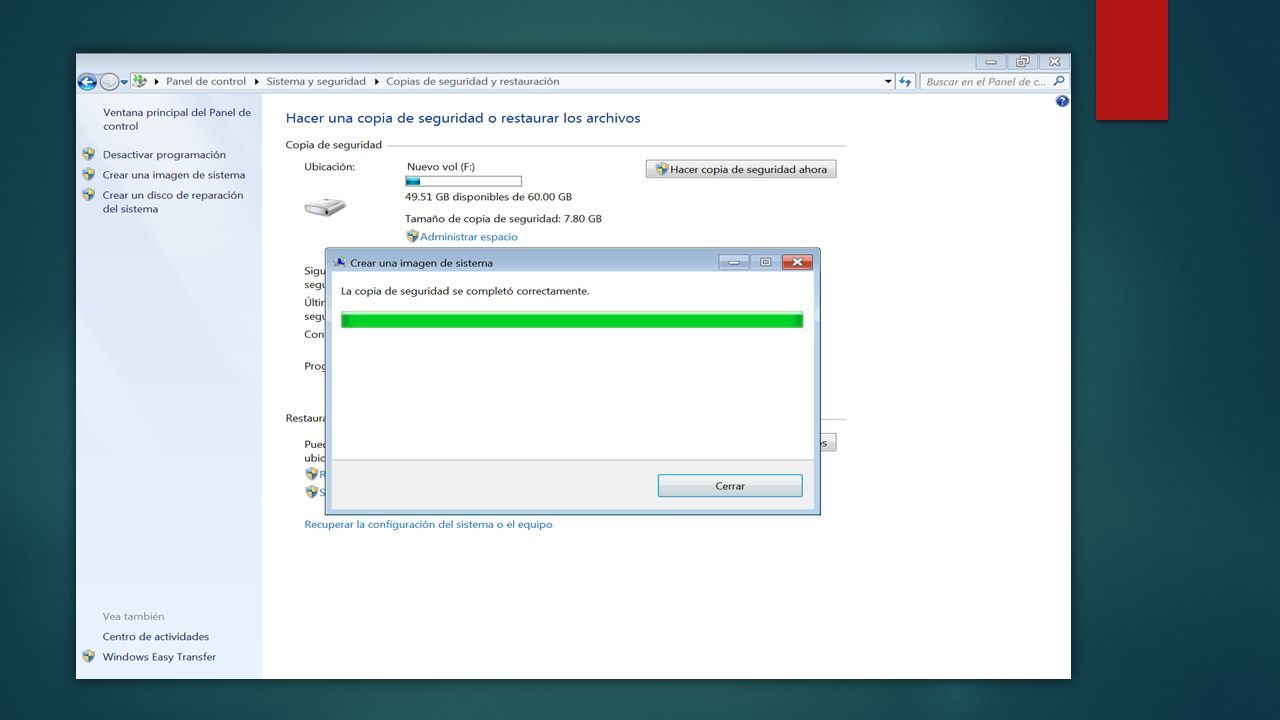
Task: Restore down the Control Panel main window
Action: coord(1022,61)
